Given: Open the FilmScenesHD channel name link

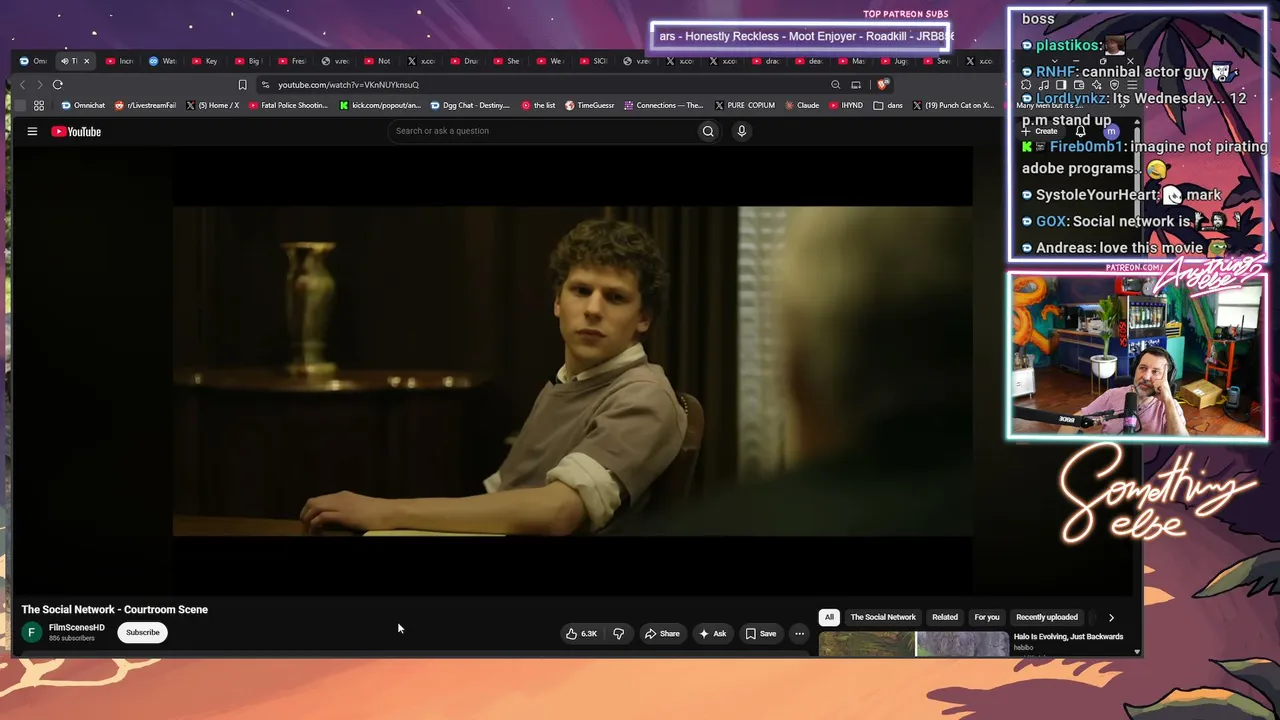Looking at the screenshot, I should click(77, 628).
